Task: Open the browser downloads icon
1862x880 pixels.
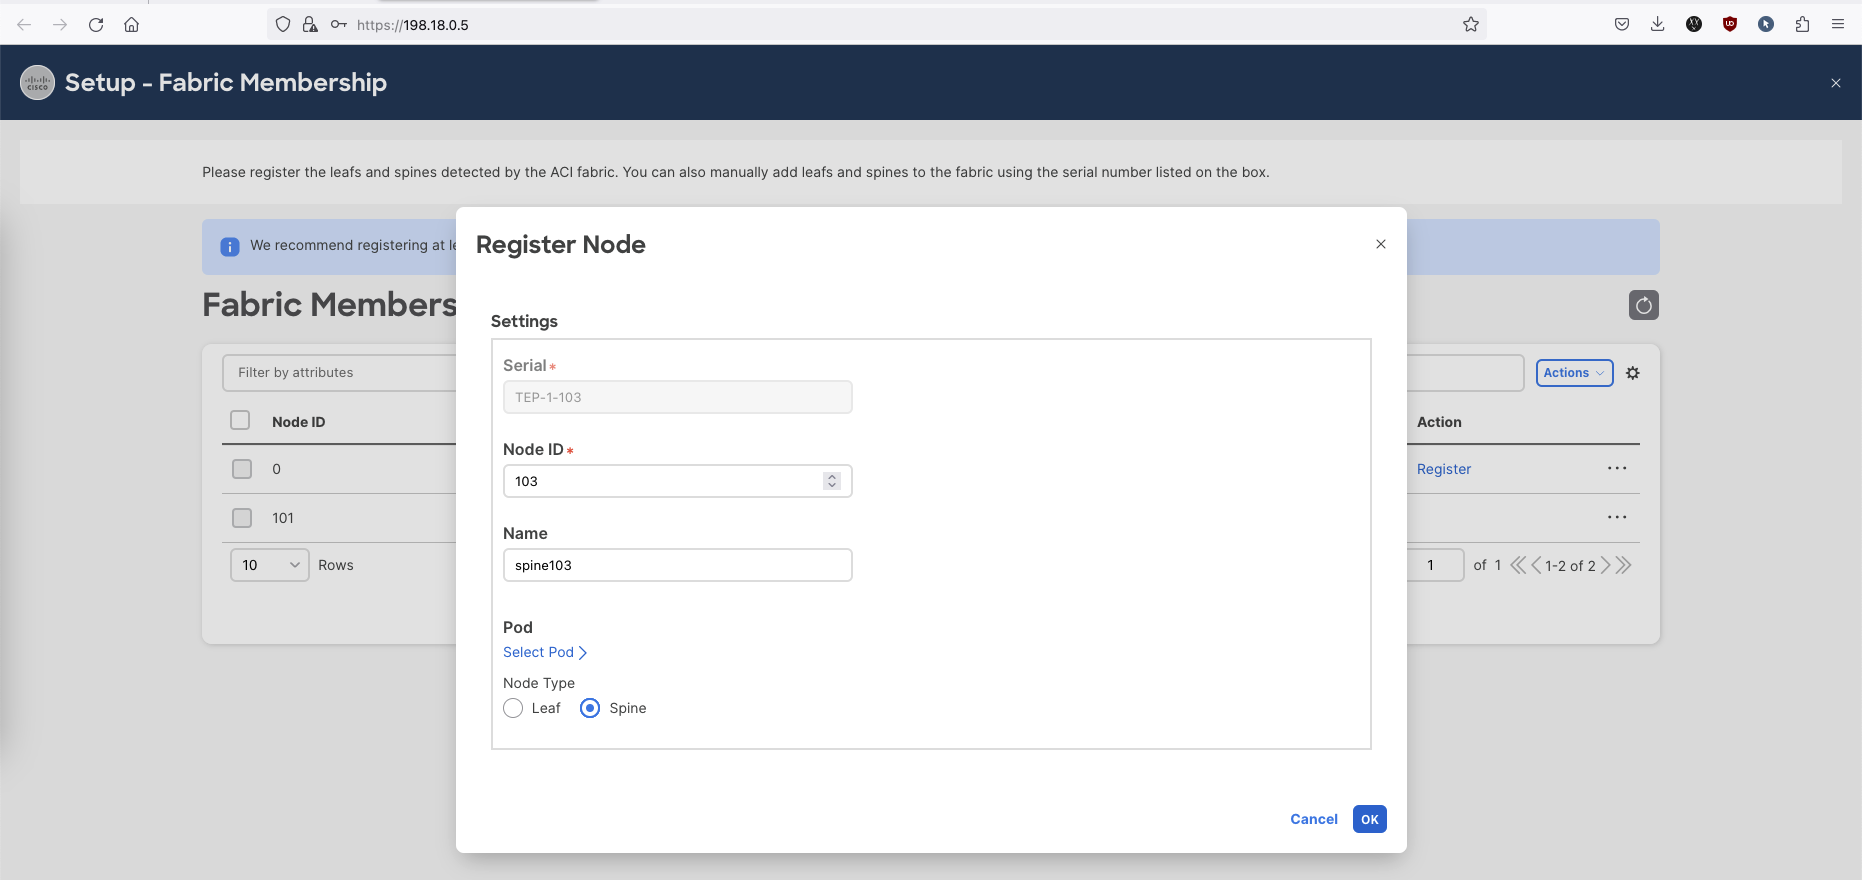Action: pos(1657,25)
